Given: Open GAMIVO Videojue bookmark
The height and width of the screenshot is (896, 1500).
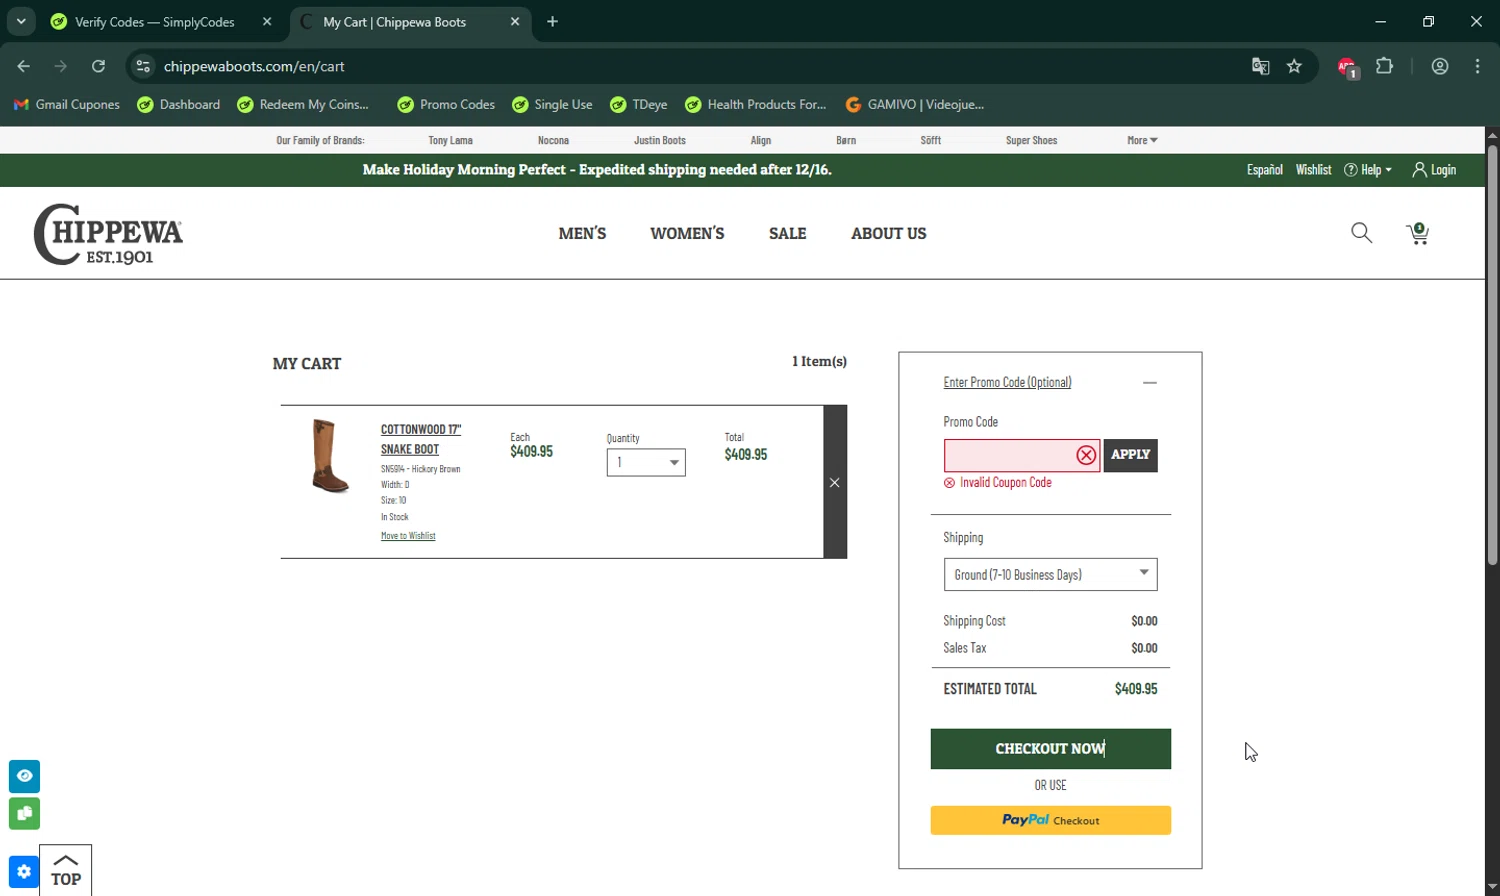Looking at the screenshot, I should [x=914, y=104].
